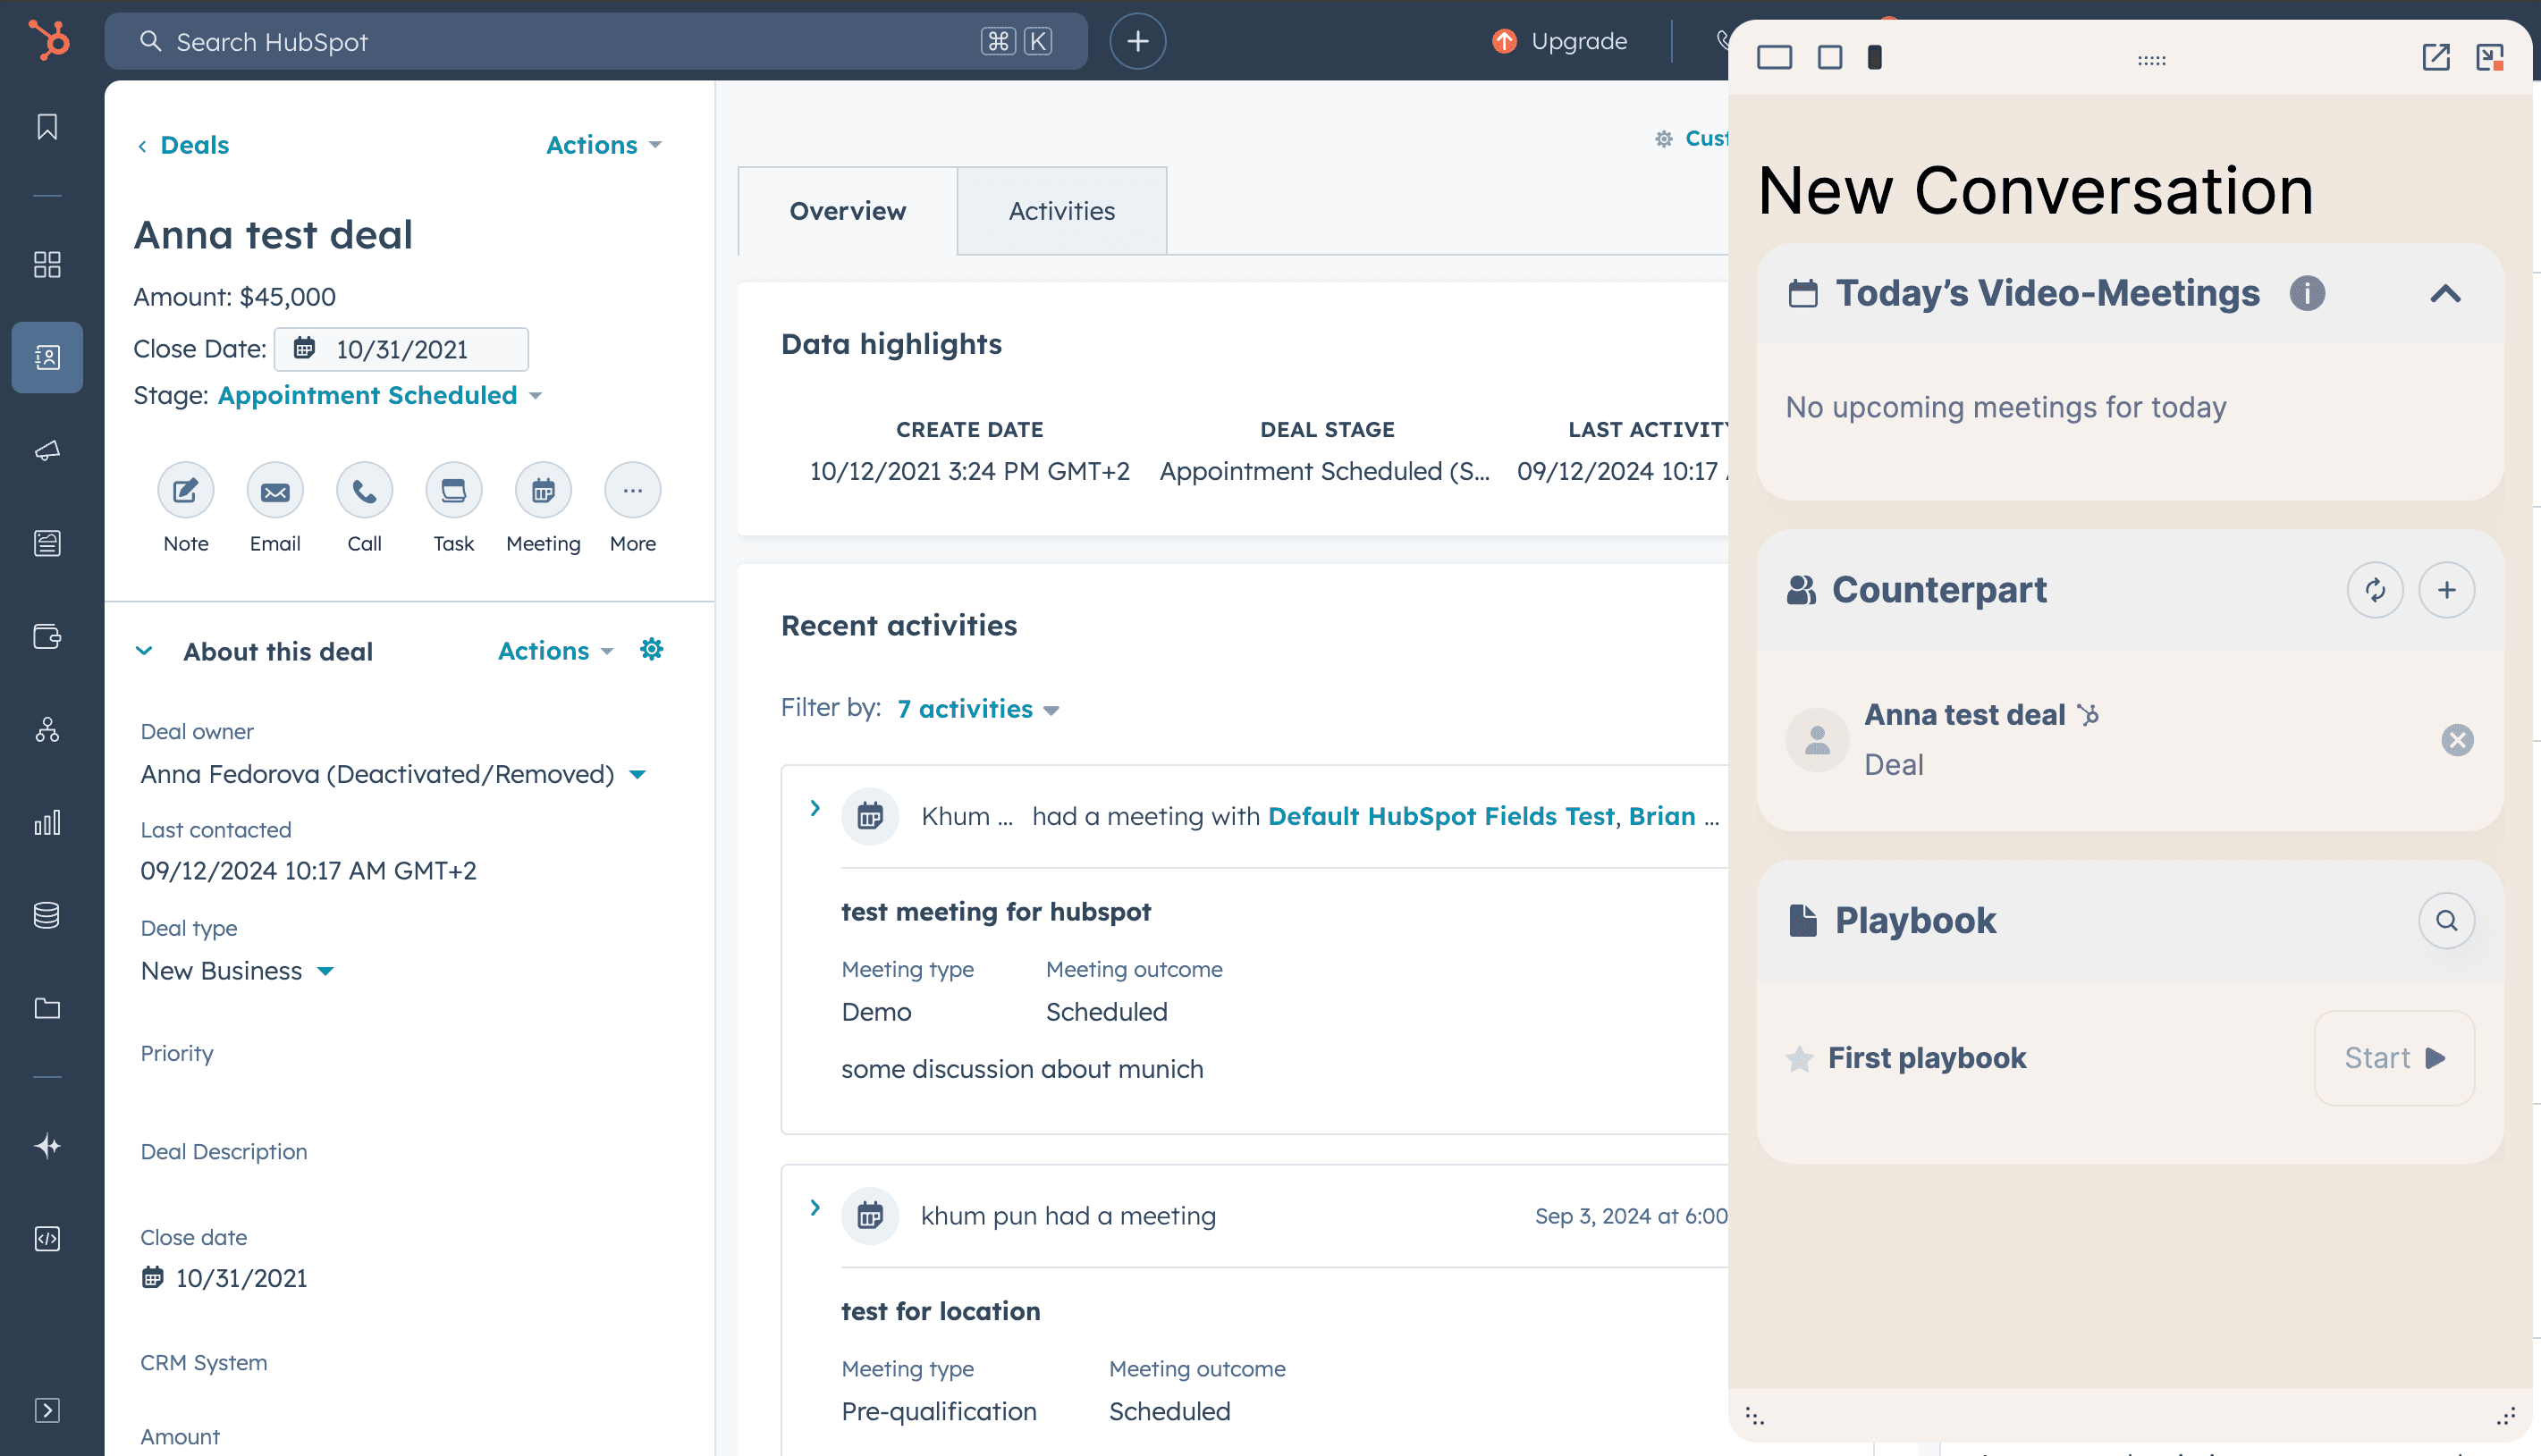Click the Upgrade button
2541x1456 pixels.
(x=1560, y=41)
